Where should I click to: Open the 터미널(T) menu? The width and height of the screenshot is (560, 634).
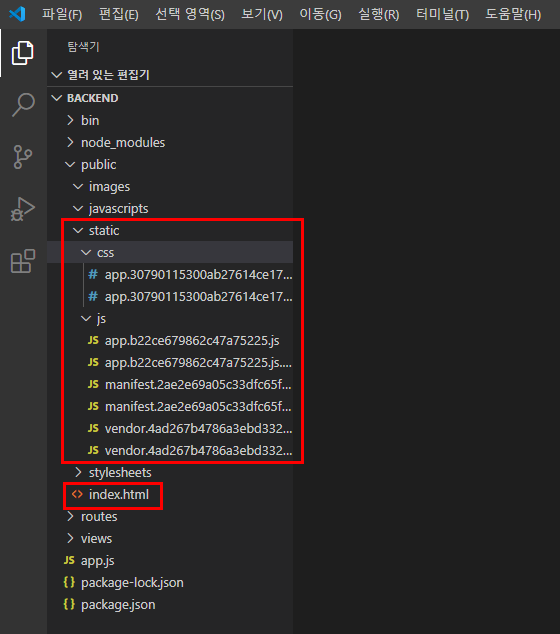pos(442,15)
